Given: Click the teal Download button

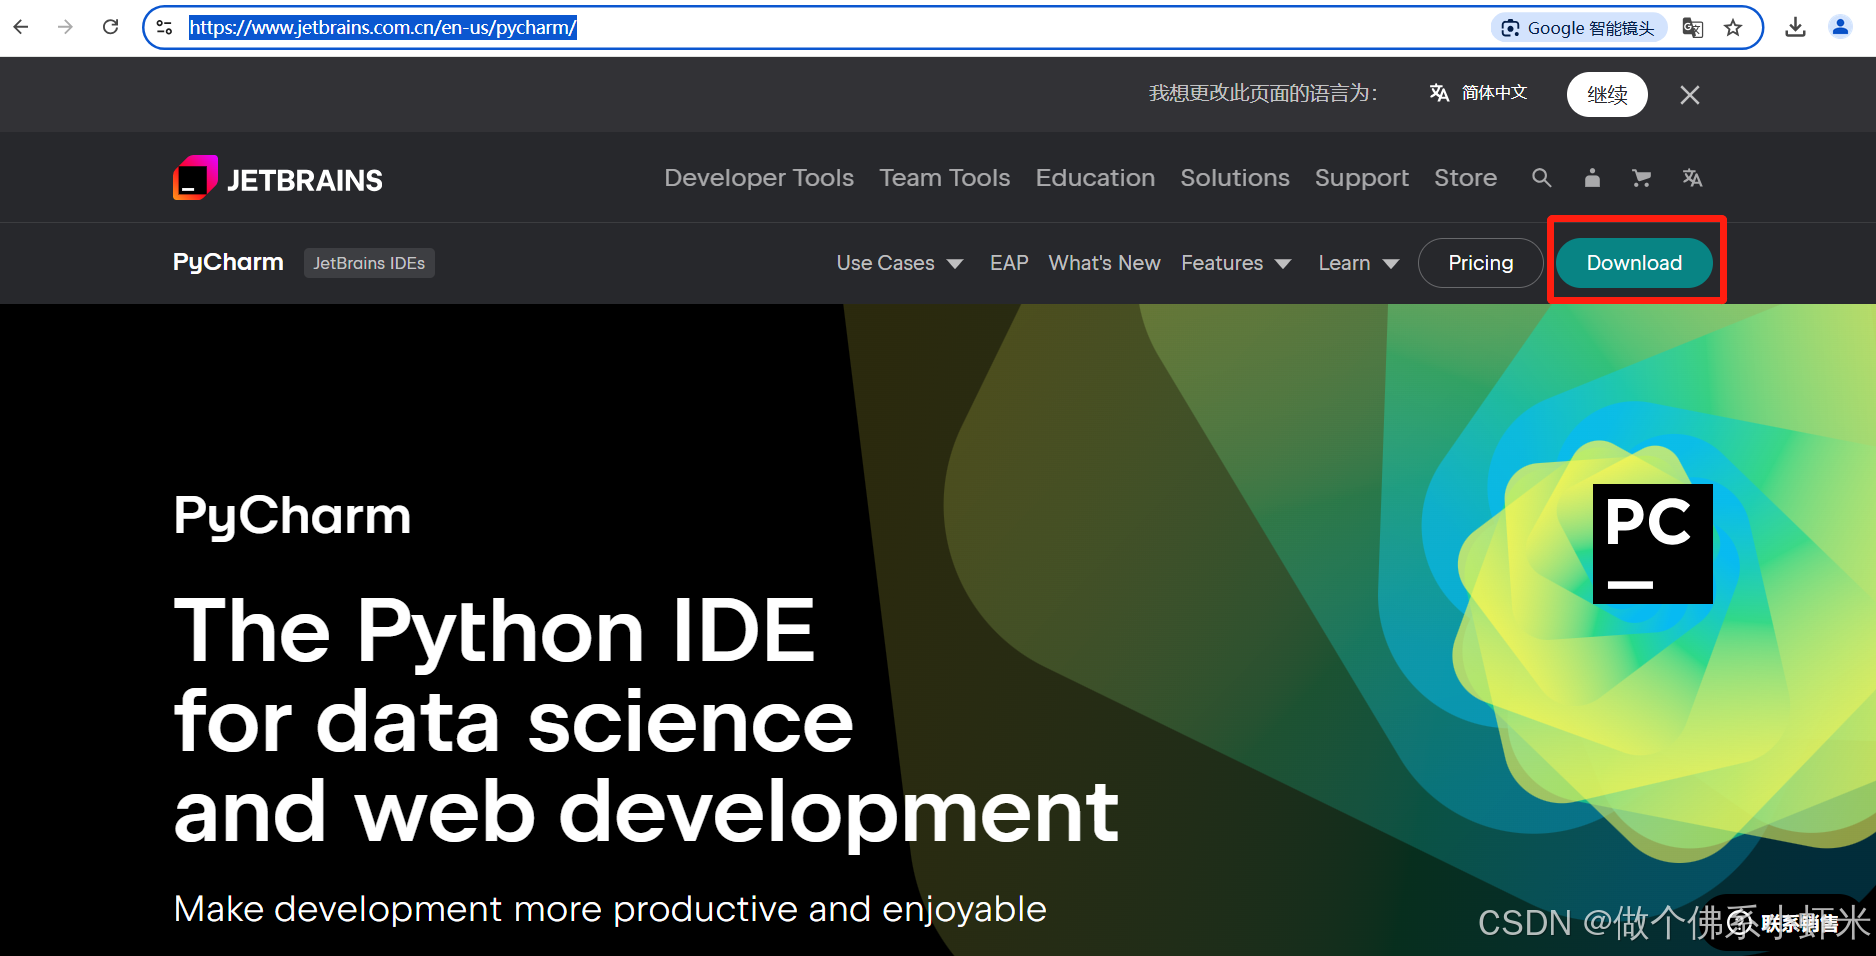Looking at the screenshot, I should (1634, 263).
